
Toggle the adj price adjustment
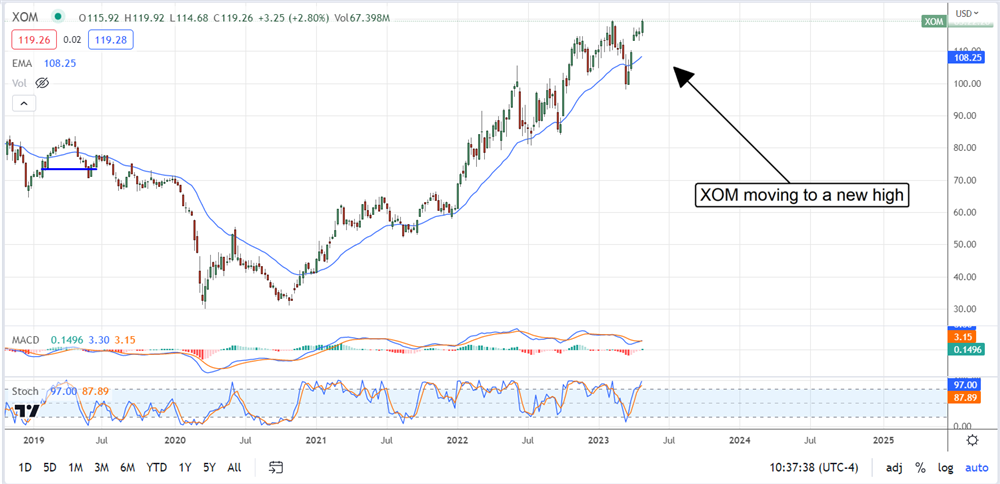[892, 467]
